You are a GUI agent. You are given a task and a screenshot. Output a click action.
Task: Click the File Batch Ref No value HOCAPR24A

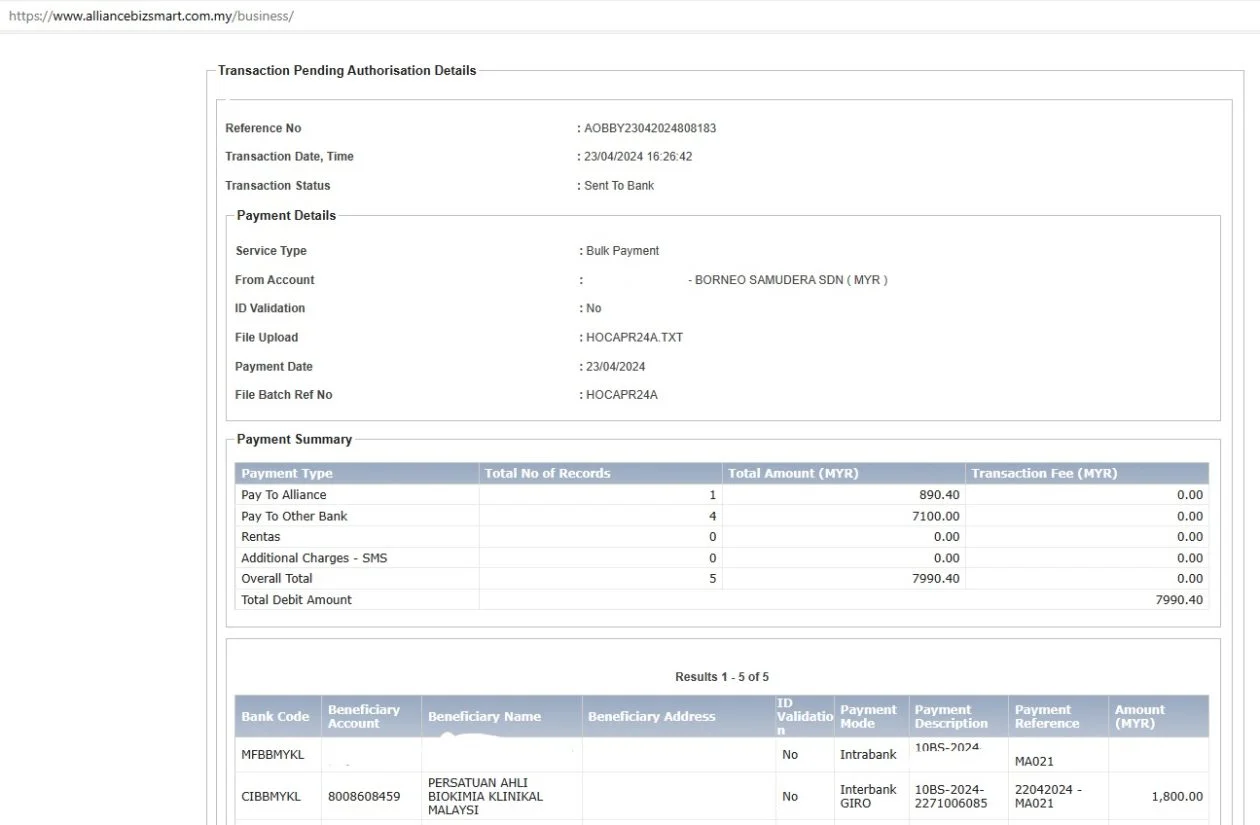coord(621,395)
